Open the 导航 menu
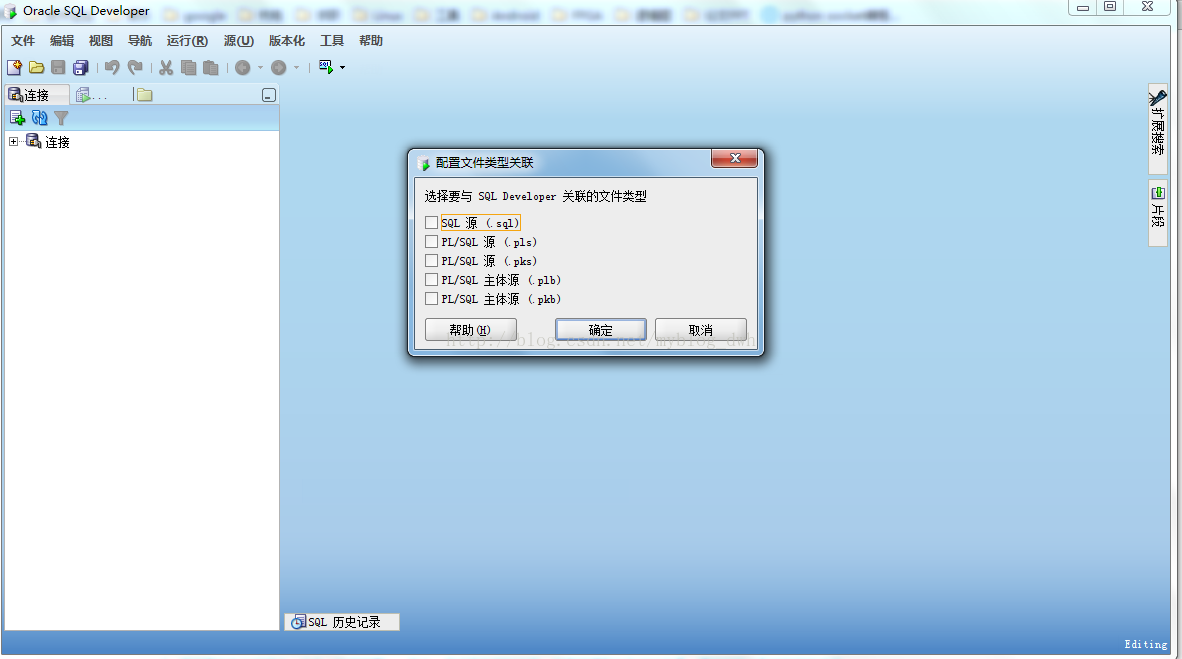1182x659 pixels. (x=139, y=41)
